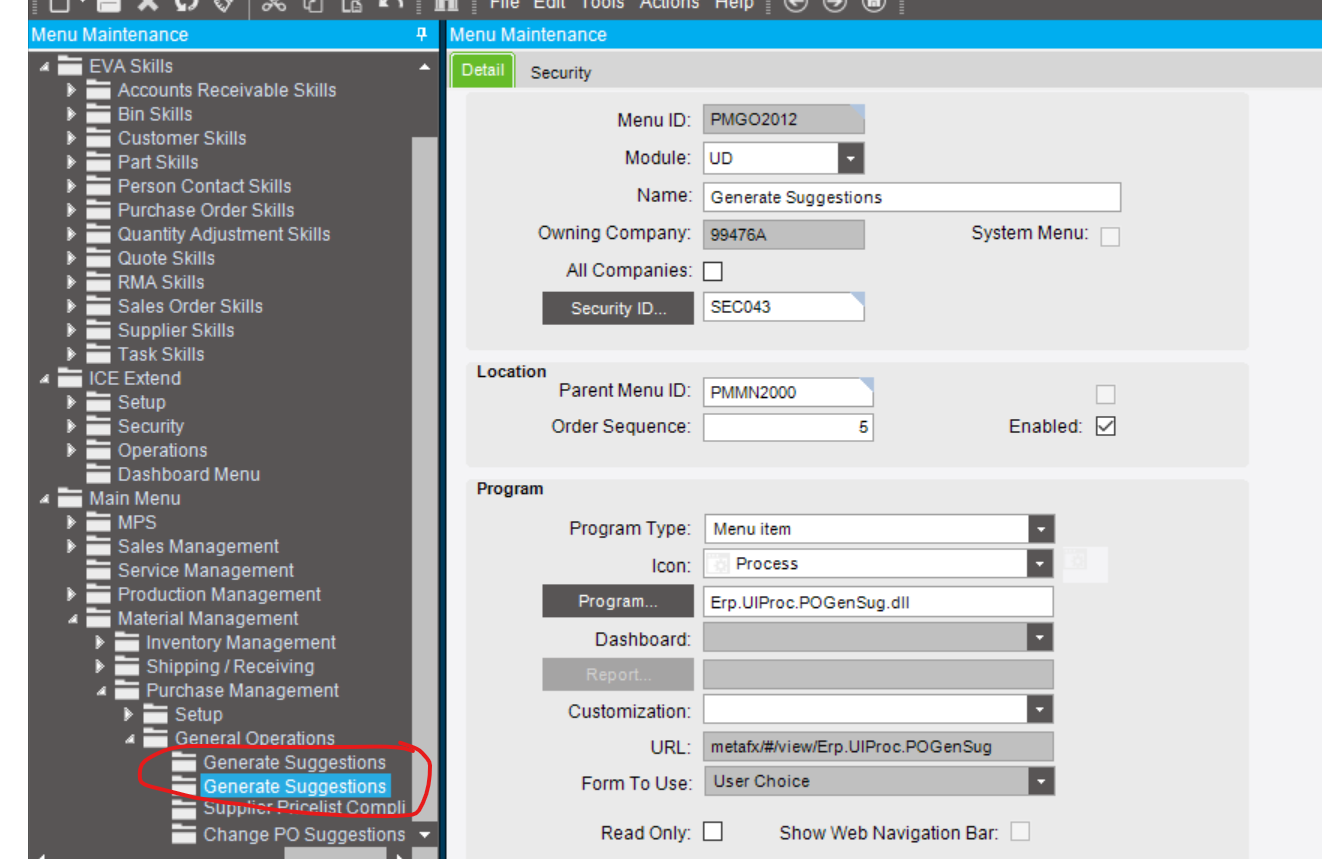Switch to the Security tab
This screenshot has height=859, width=1322.
[x=560, y=72]
